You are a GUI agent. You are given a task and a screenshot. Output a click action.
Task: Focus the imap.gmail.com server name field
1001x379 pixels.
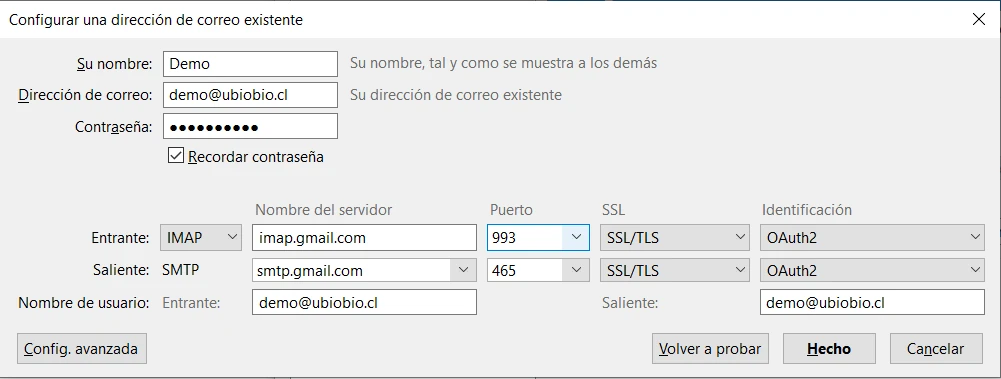(x=365, y=237)
